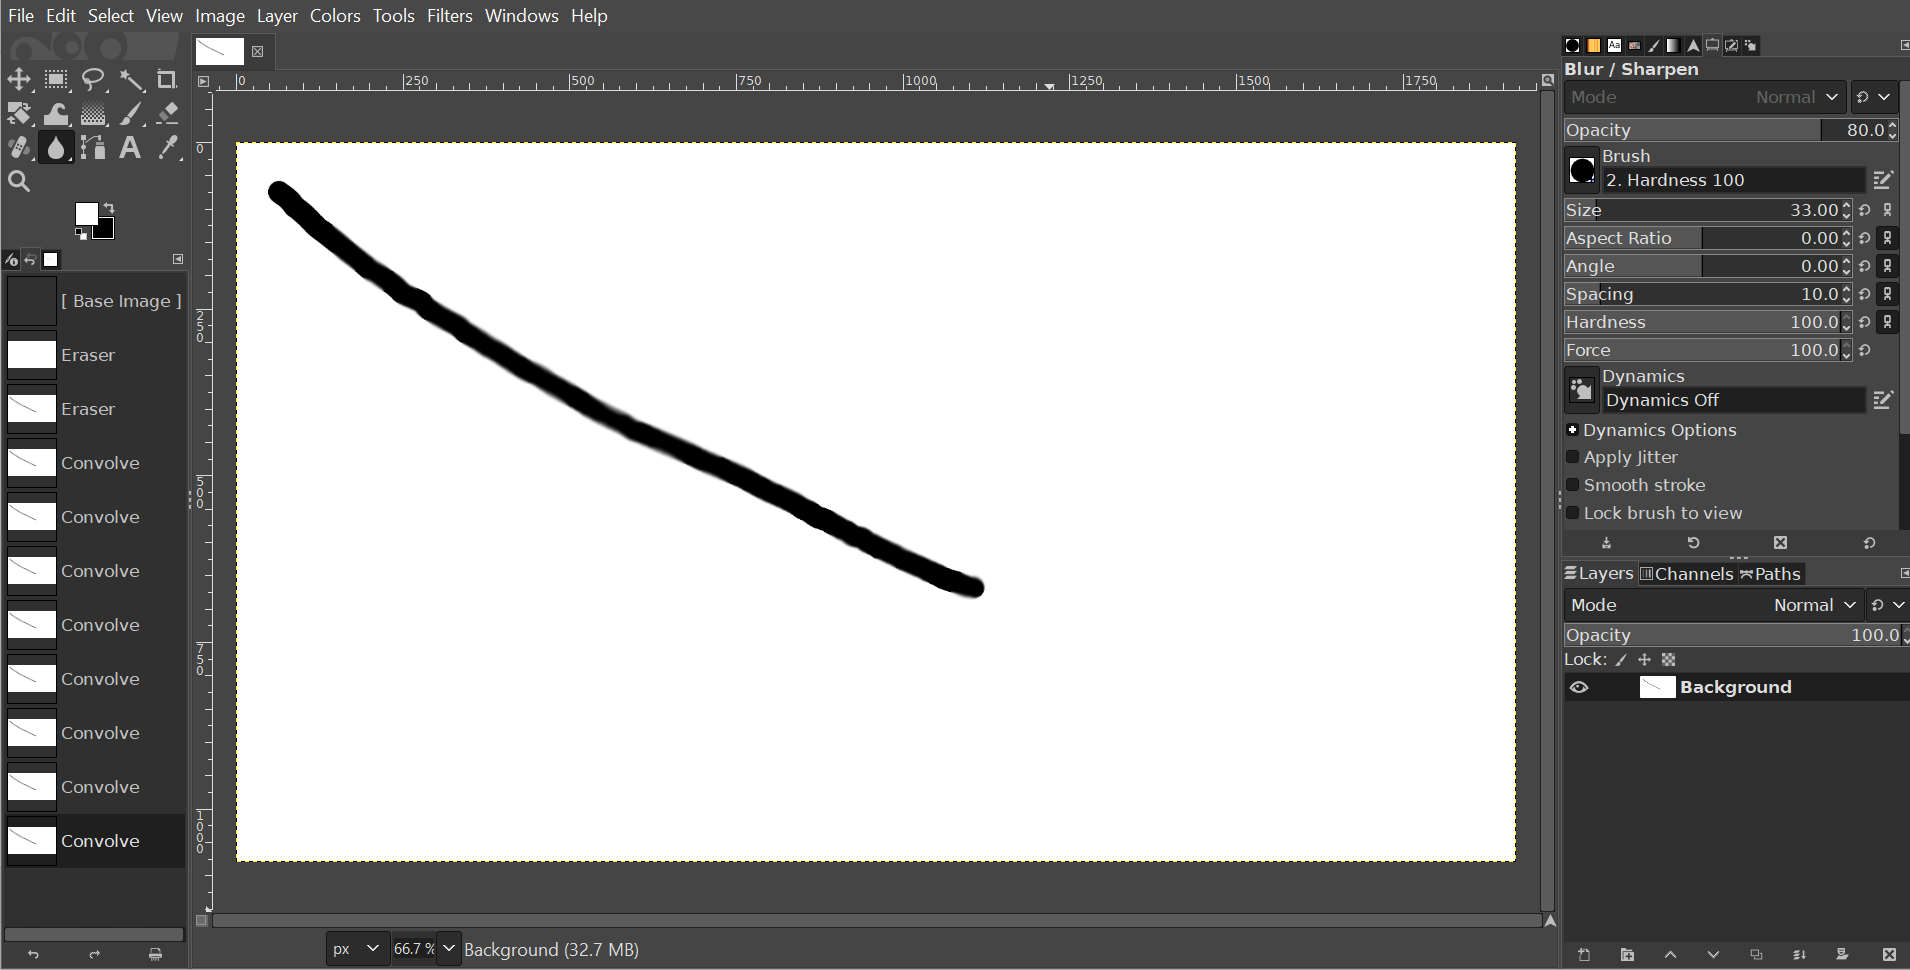Open the Fonts dock tab

click(1614, 45)
